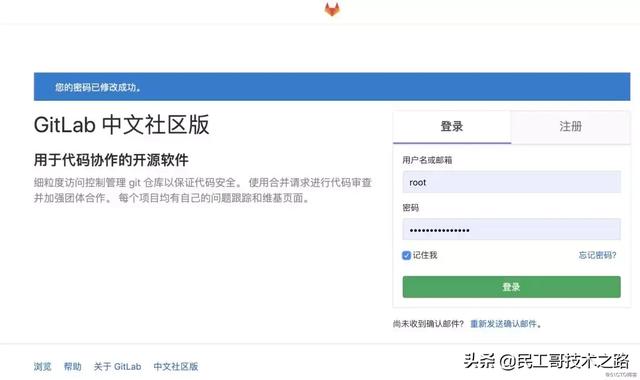This screenshot has height=380, width=640.
Task: Click the 用于代码协作的开源软件 subheading
Action: pos(111,160)
